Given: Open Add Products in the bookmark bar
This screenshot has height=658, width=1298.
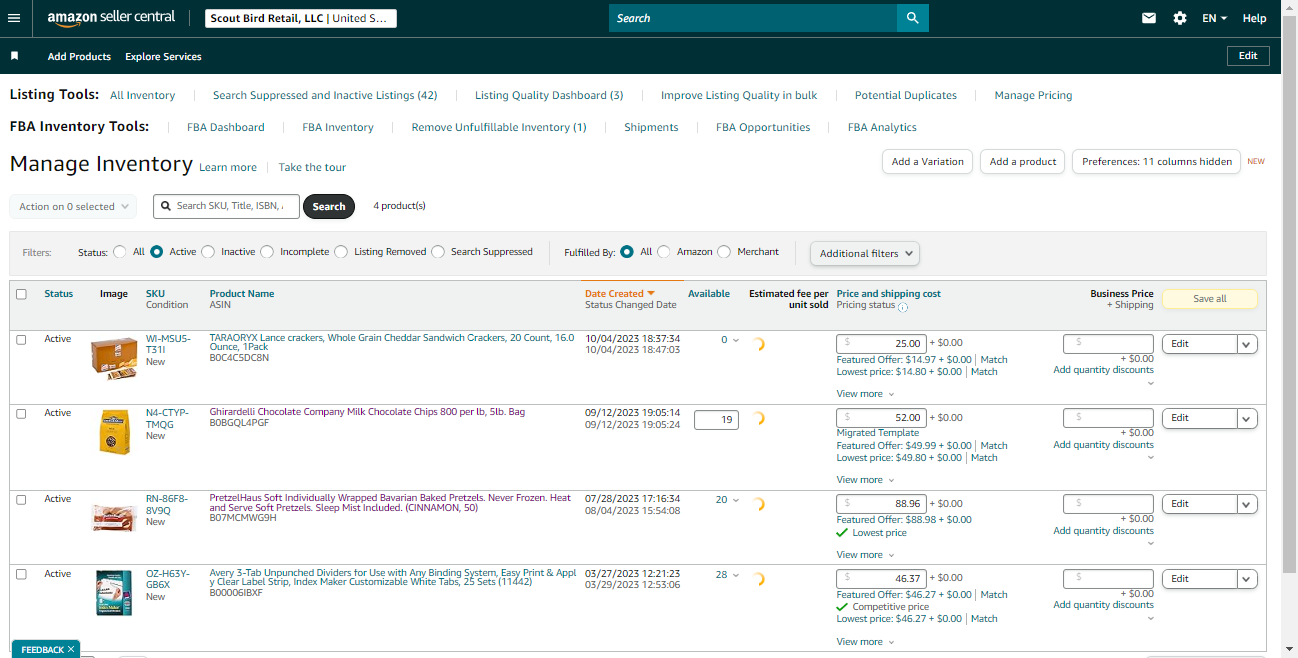Looking at the screenshot, I should 79,56.
